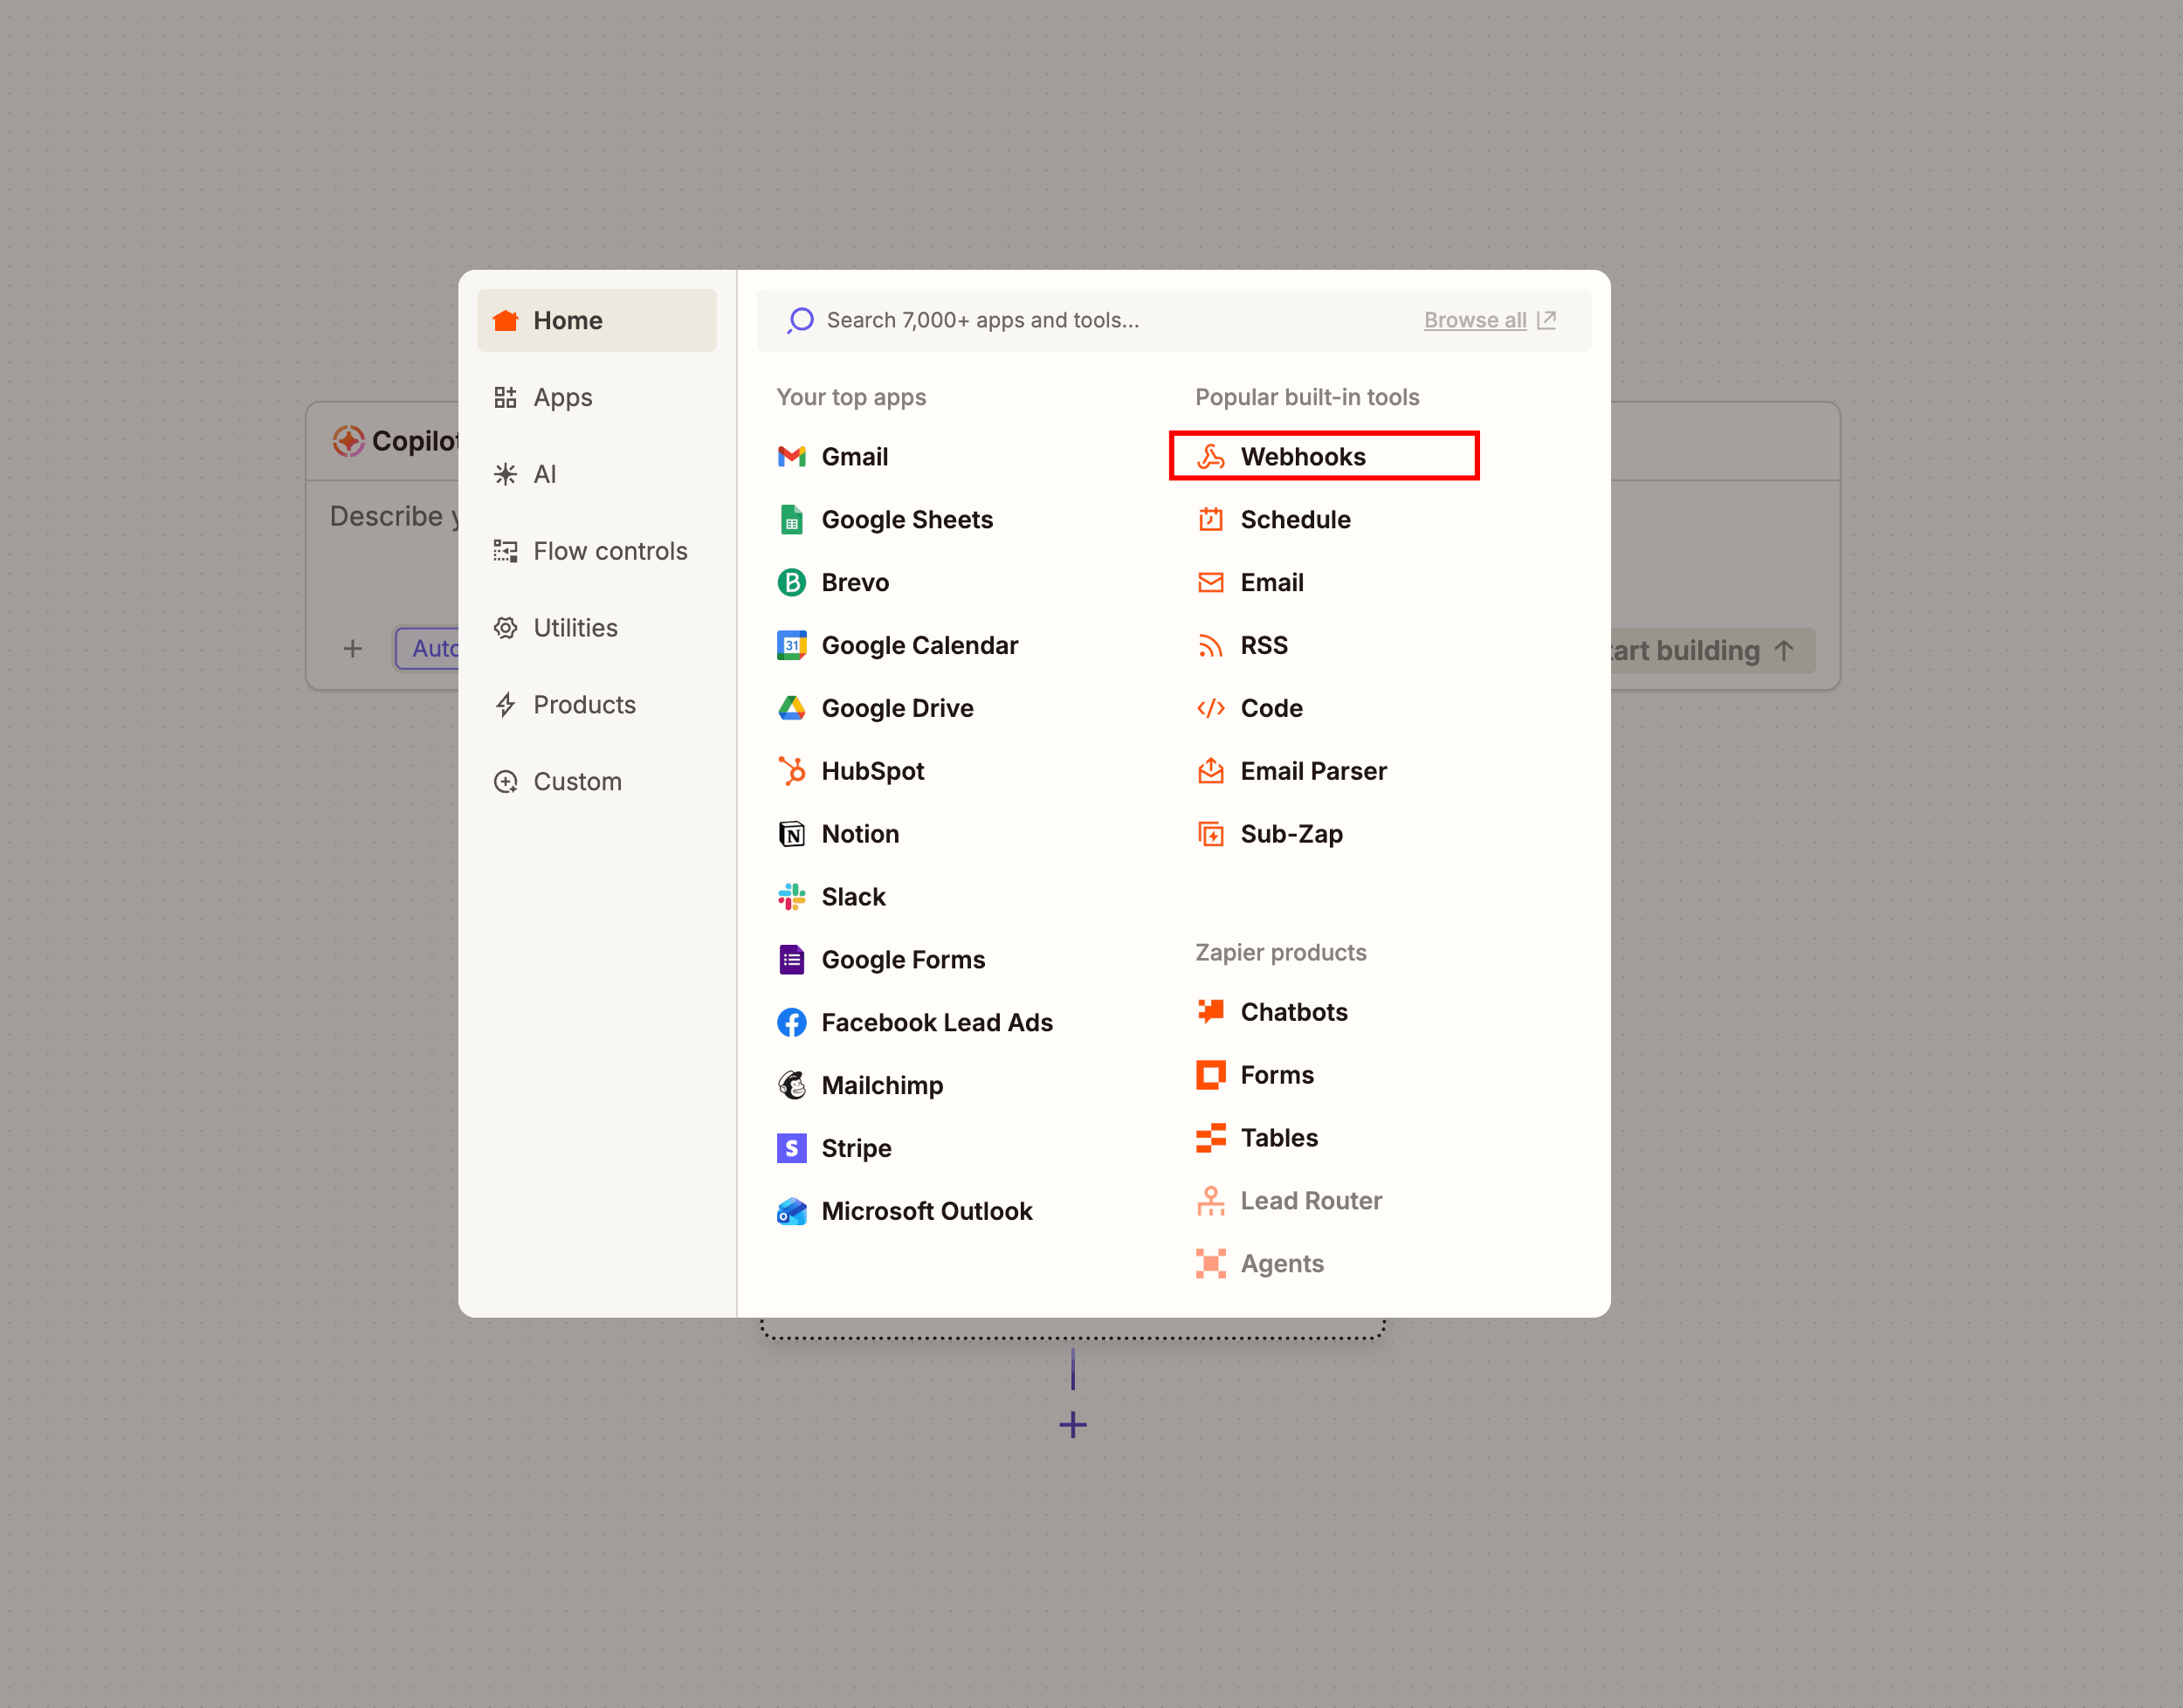Screen dimensions: 2183x1708
Task: Add a step with the plus below
Action: [1073, 1424]
